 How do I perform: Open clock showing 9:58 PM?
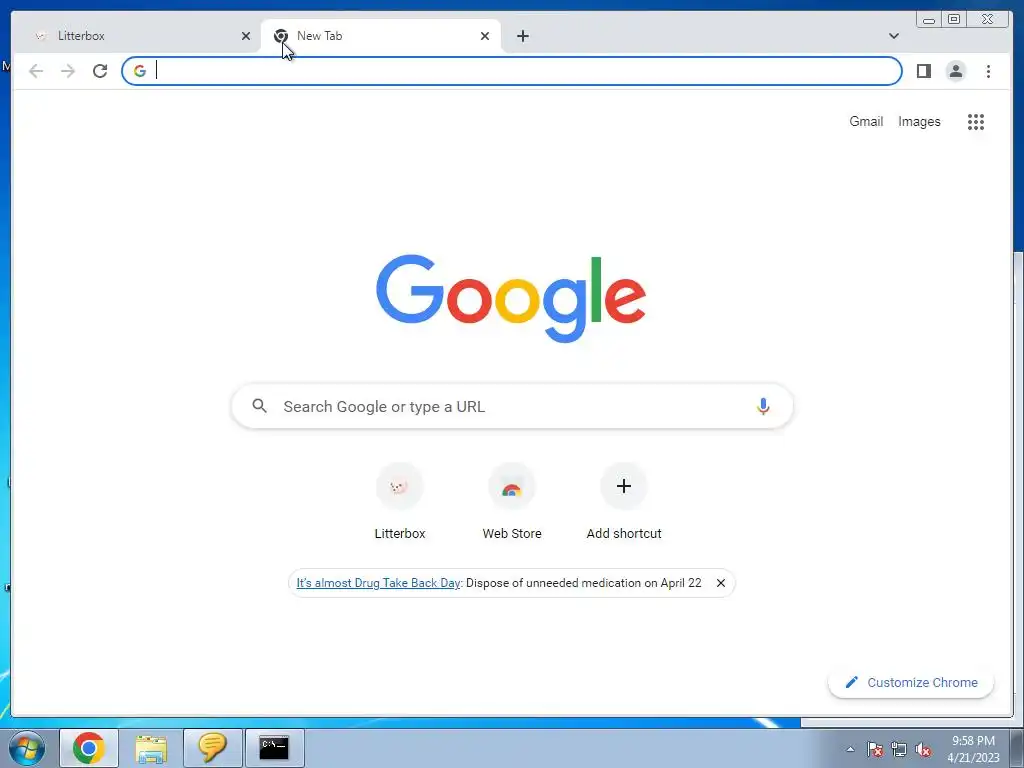click(x=973, y=749)
